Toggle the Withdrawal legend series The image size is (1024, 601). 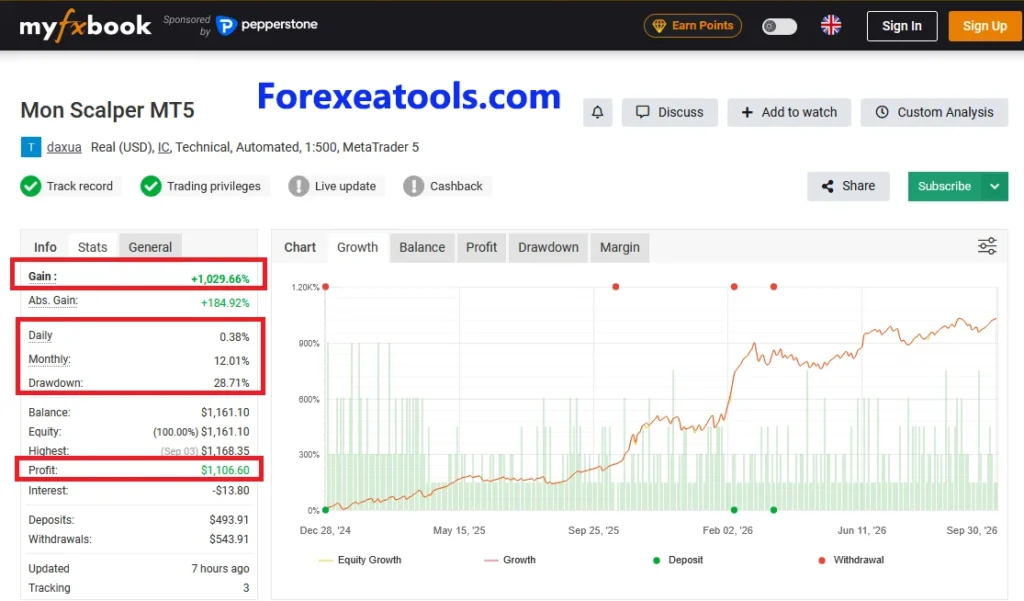click(x=851, y=560)
